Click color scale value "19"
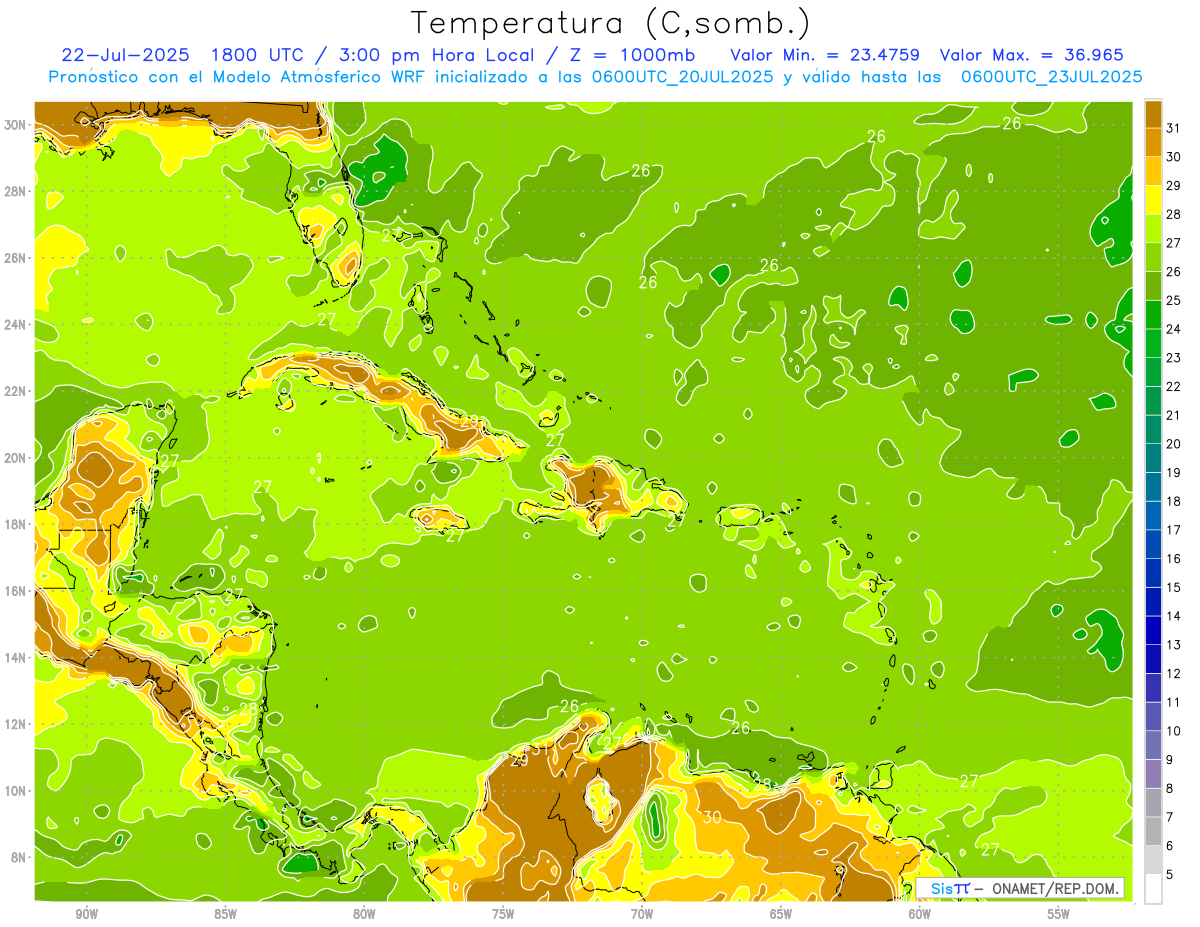Viewport: 1200px width, 927px height. tap(1174, 472)
